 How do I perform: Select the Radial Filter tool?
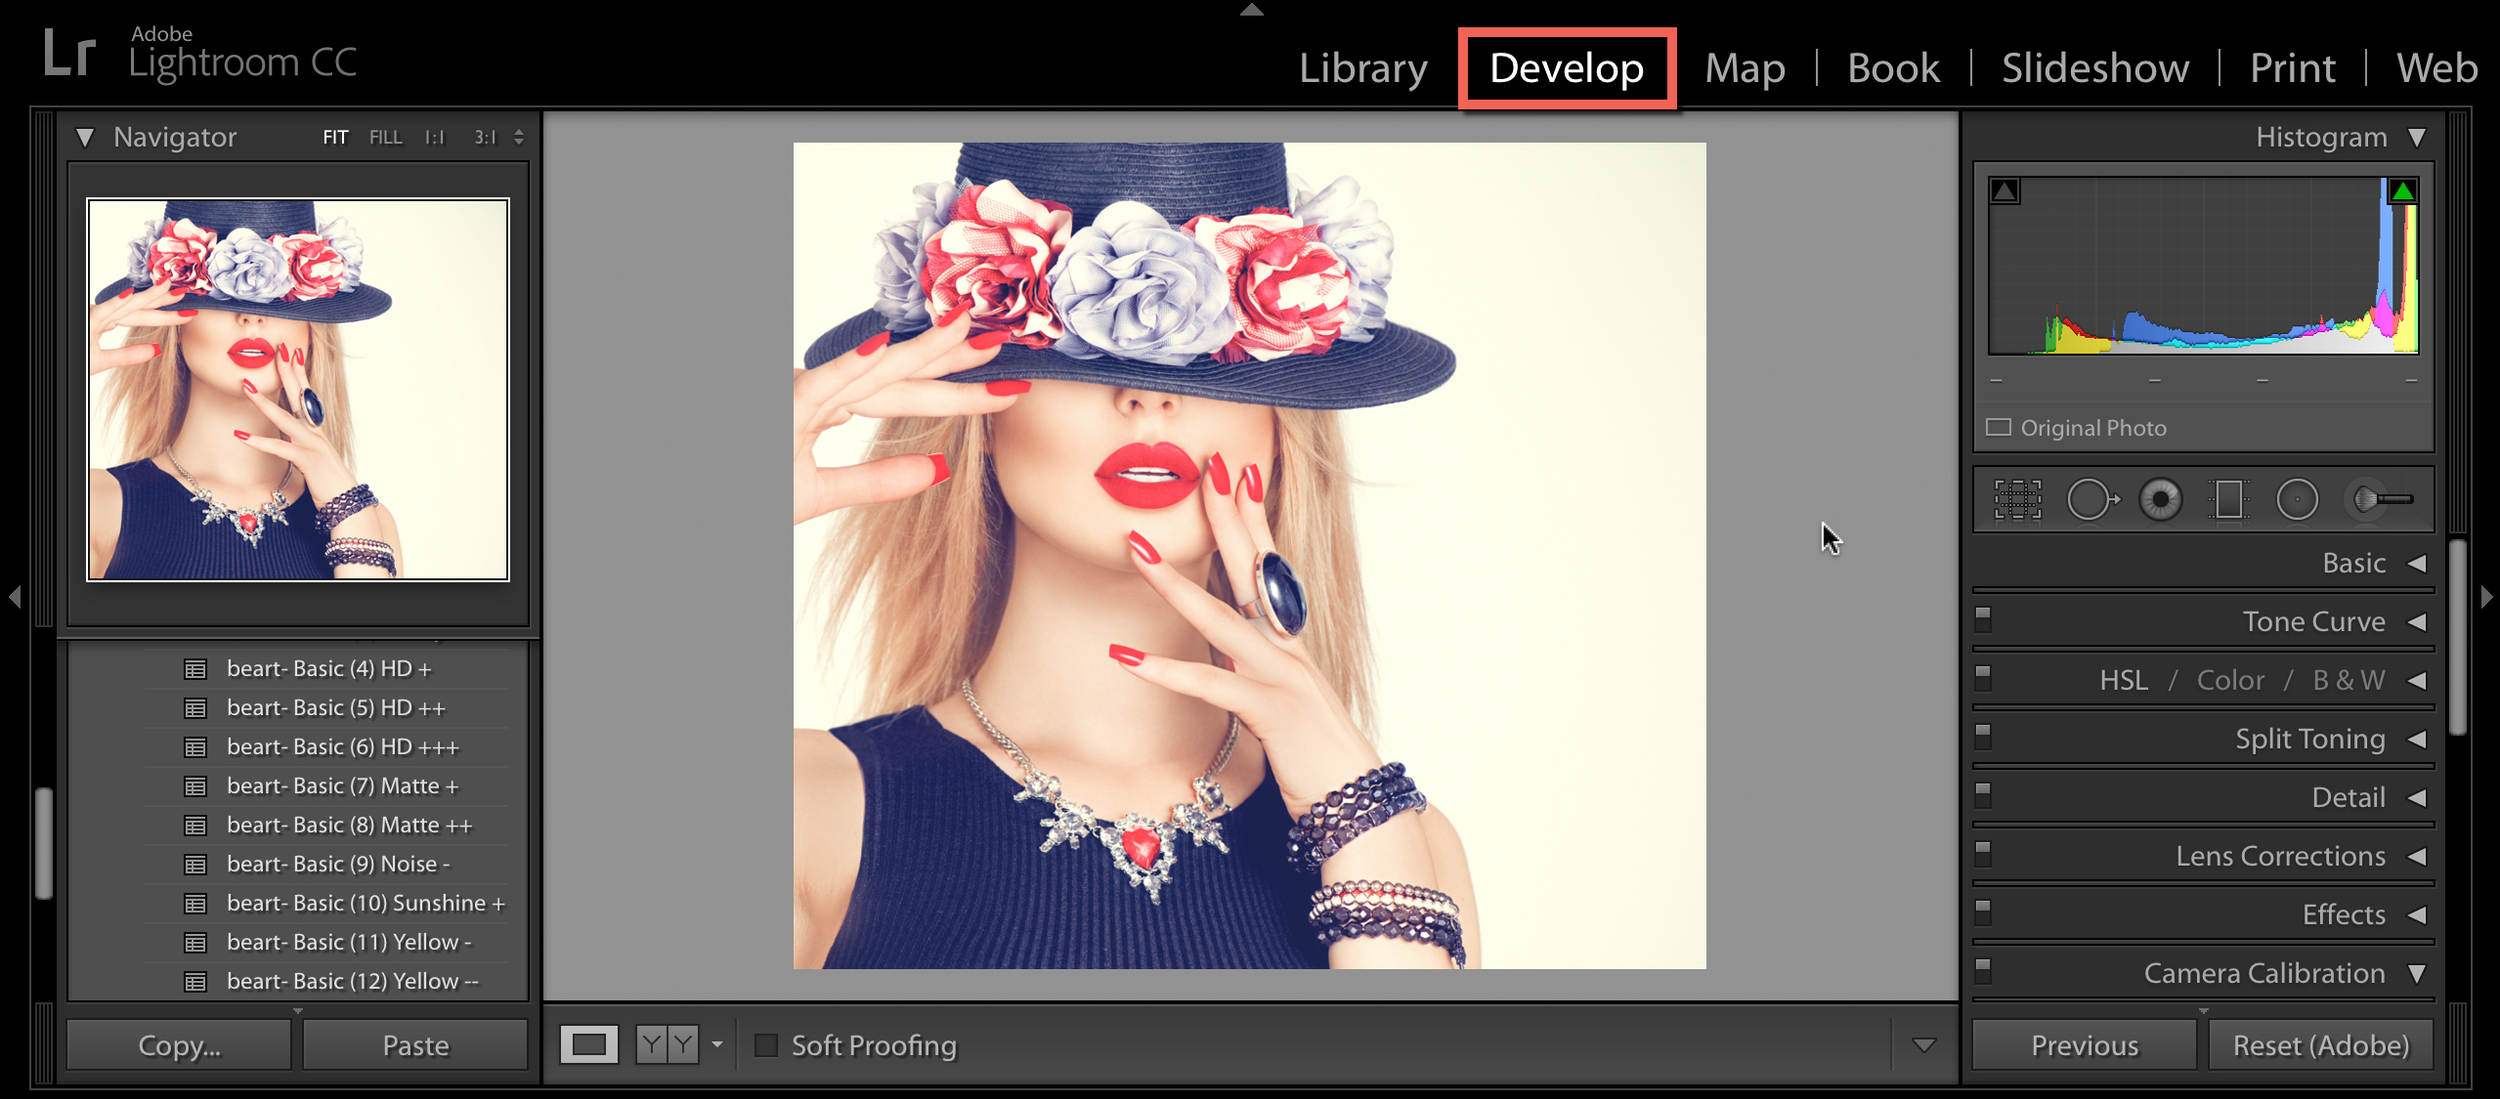[2297, 500]
